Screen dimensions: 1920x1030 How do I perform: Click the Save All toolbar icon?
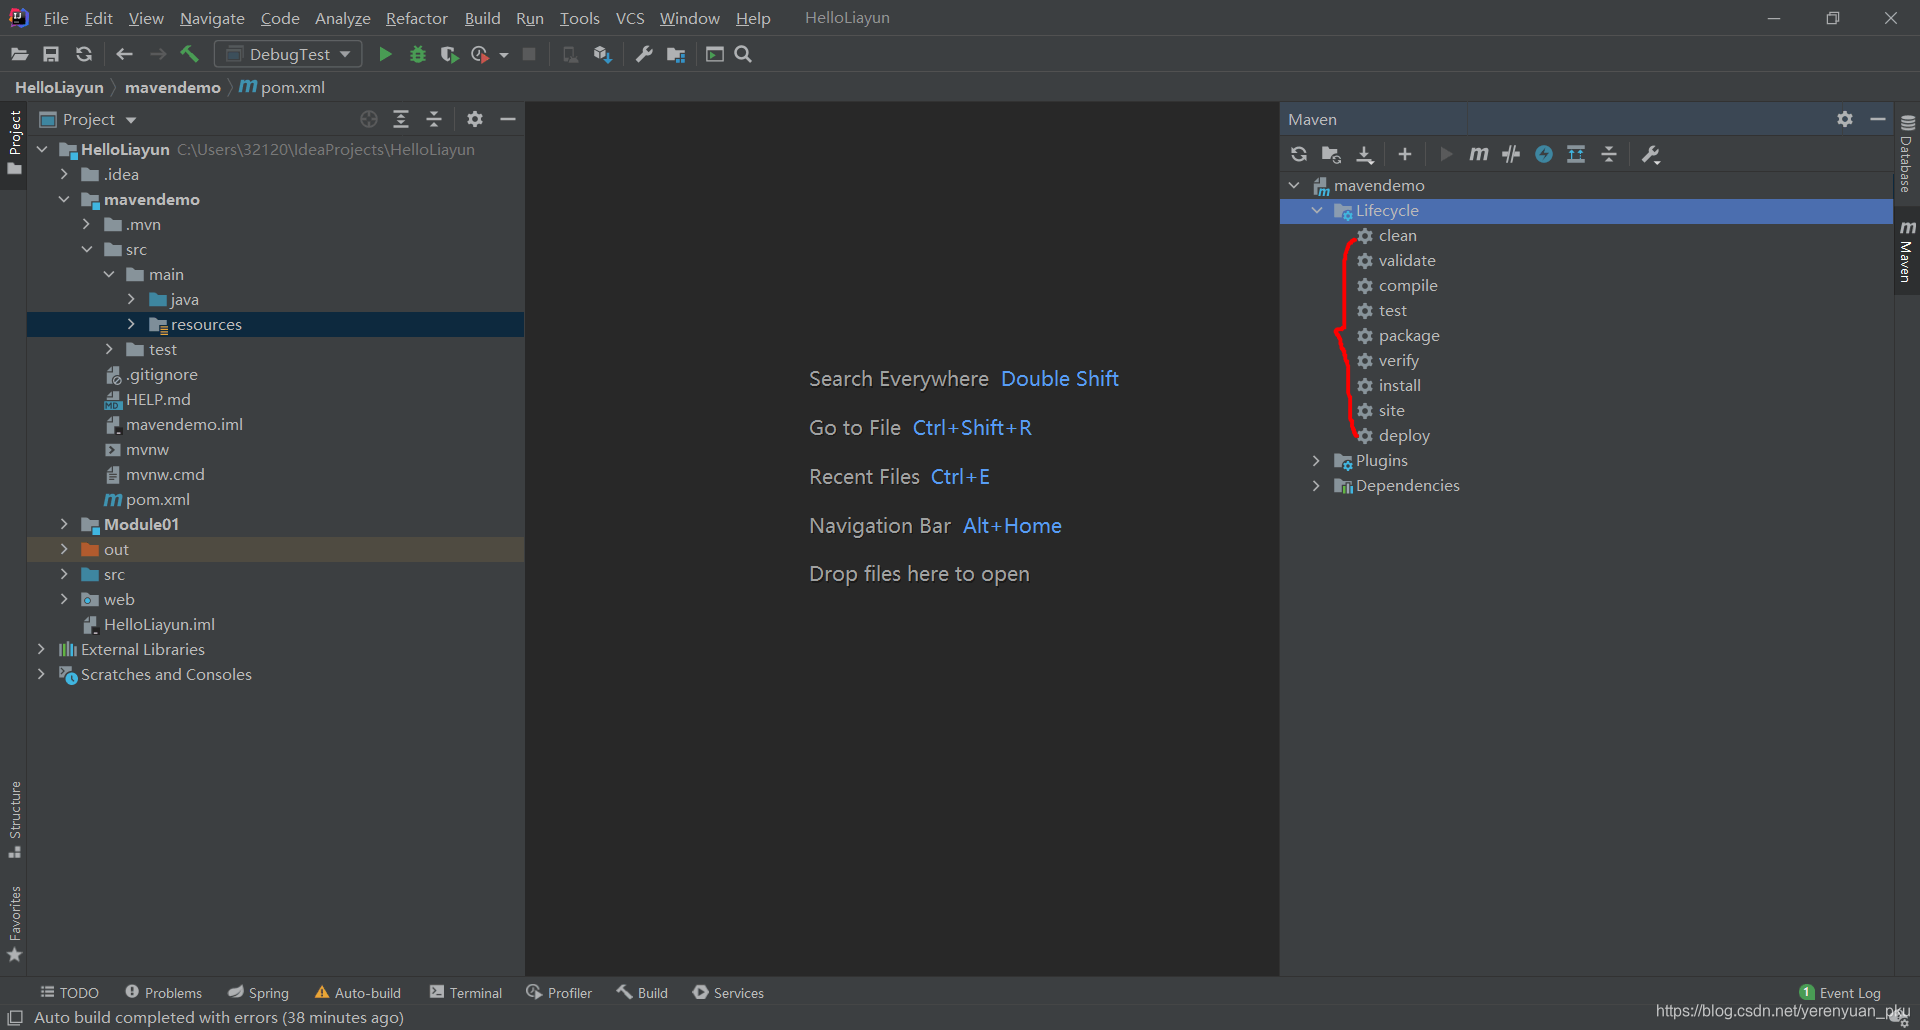51,54
